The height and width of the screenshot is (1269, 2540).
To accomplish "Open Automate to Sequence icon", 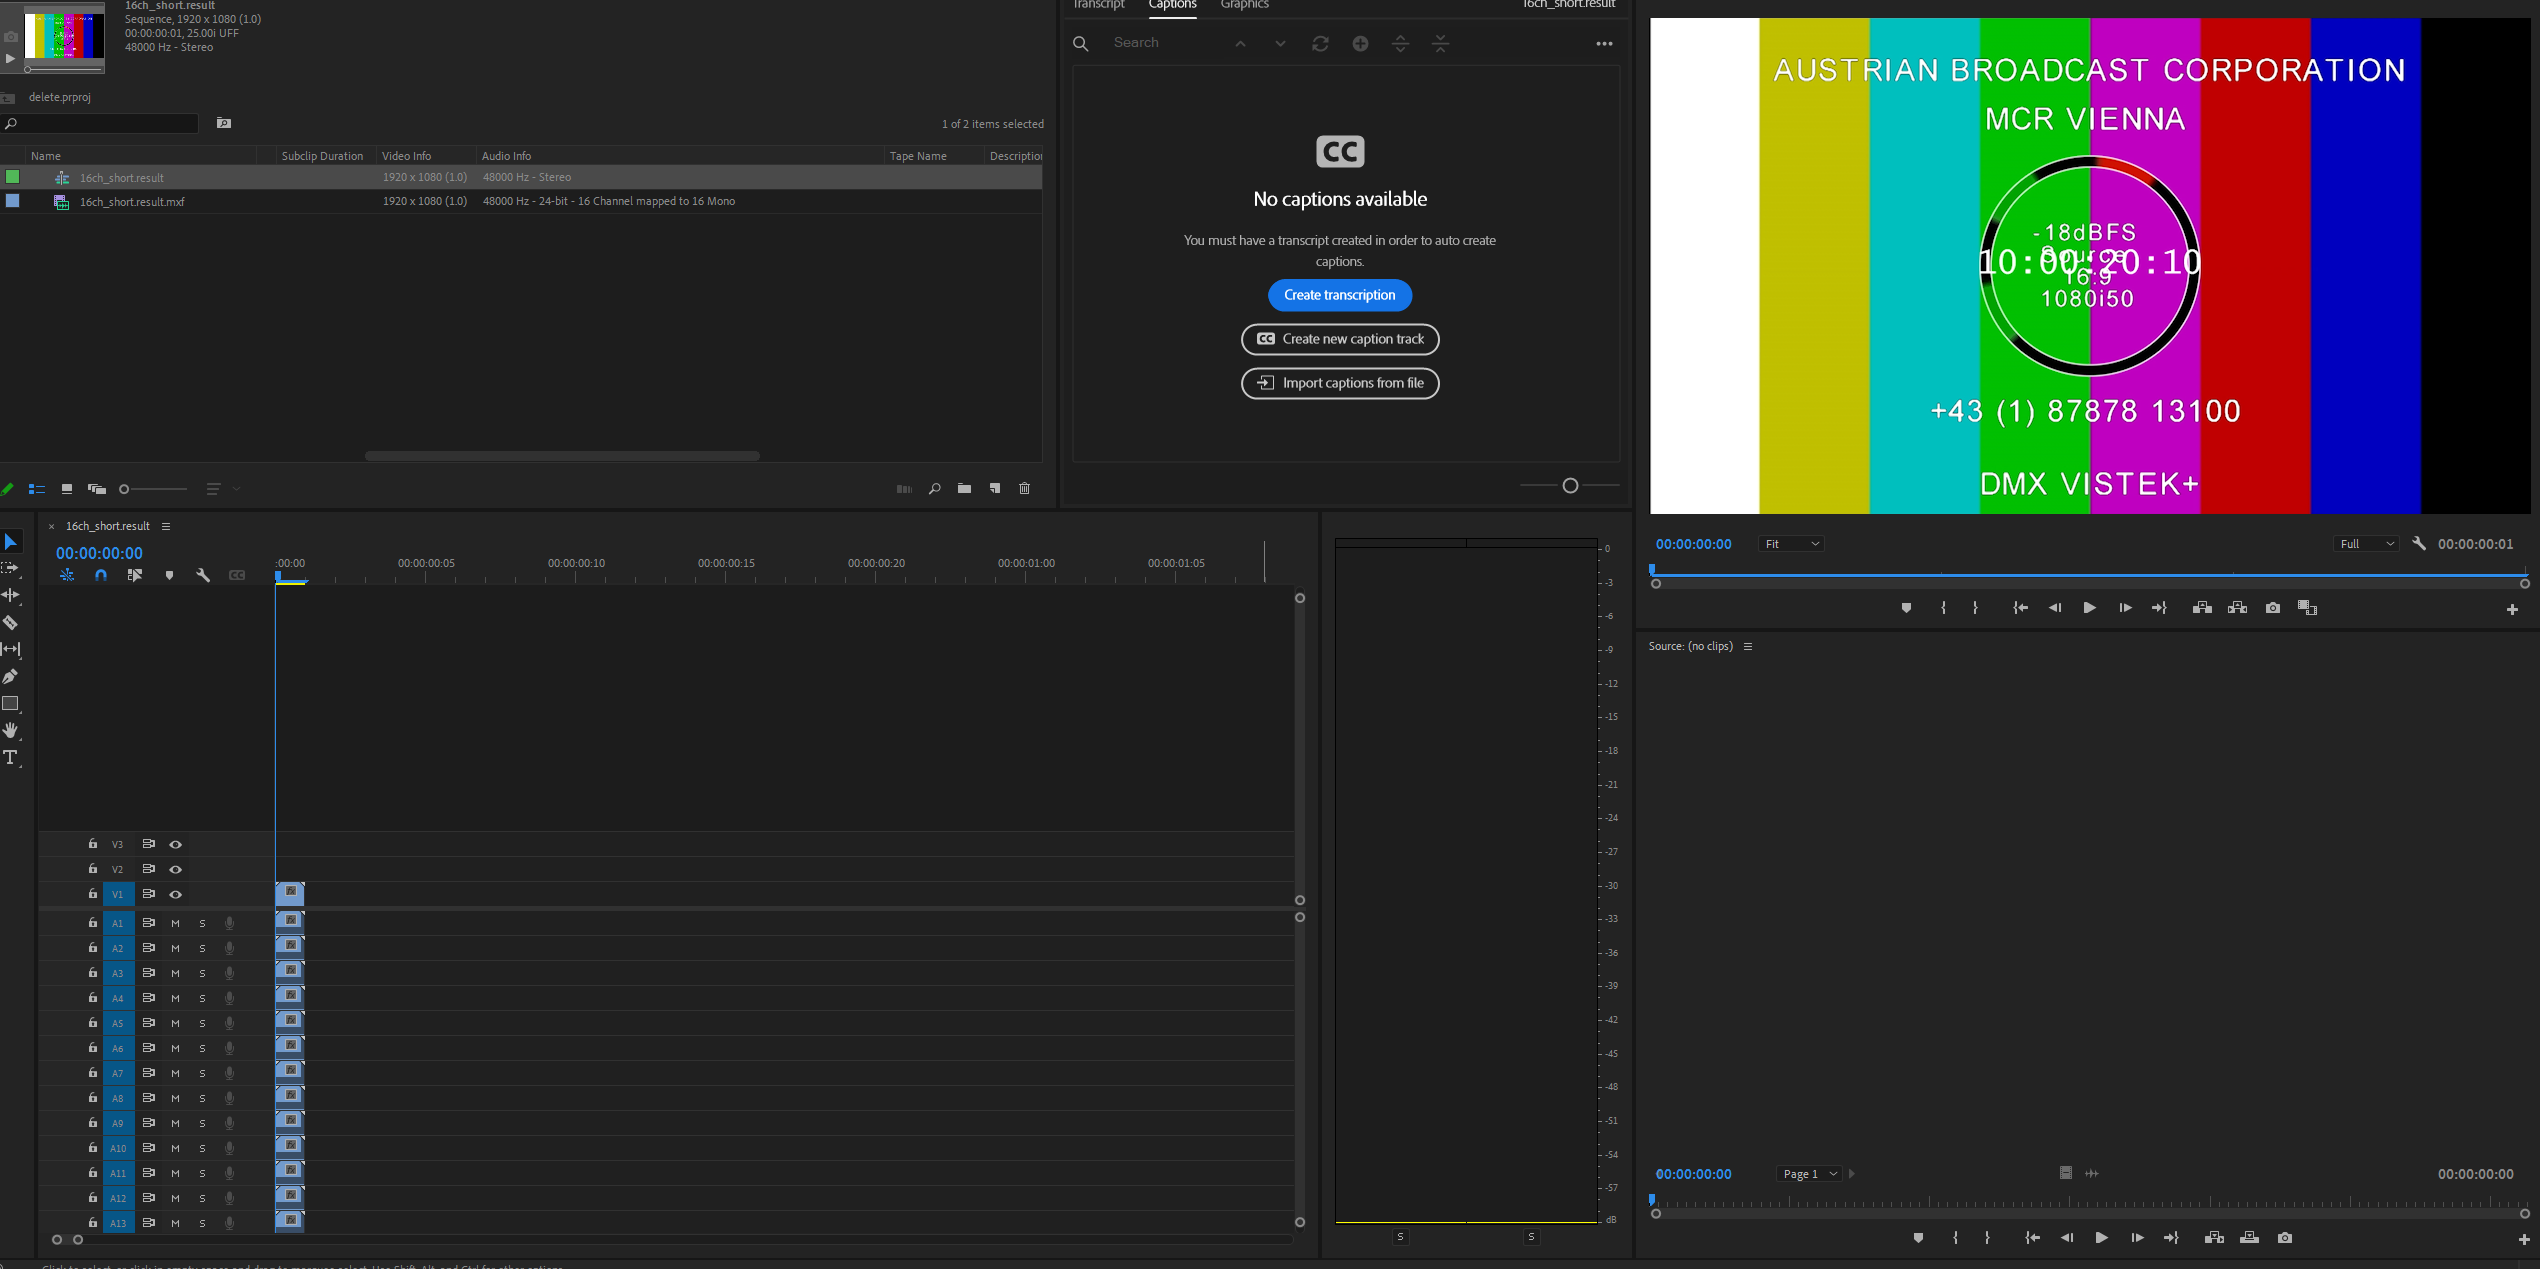I will click(x=904, y=489).
